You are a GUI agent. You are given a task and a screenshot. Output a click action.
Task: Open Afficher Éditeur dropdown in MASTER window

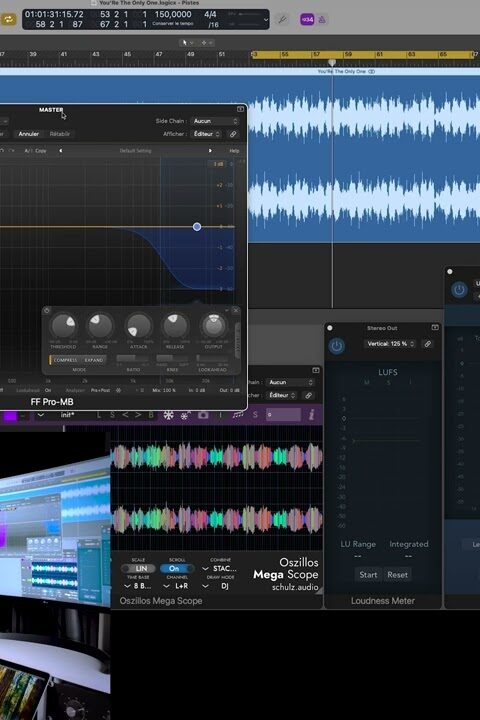tap(206, 134)
